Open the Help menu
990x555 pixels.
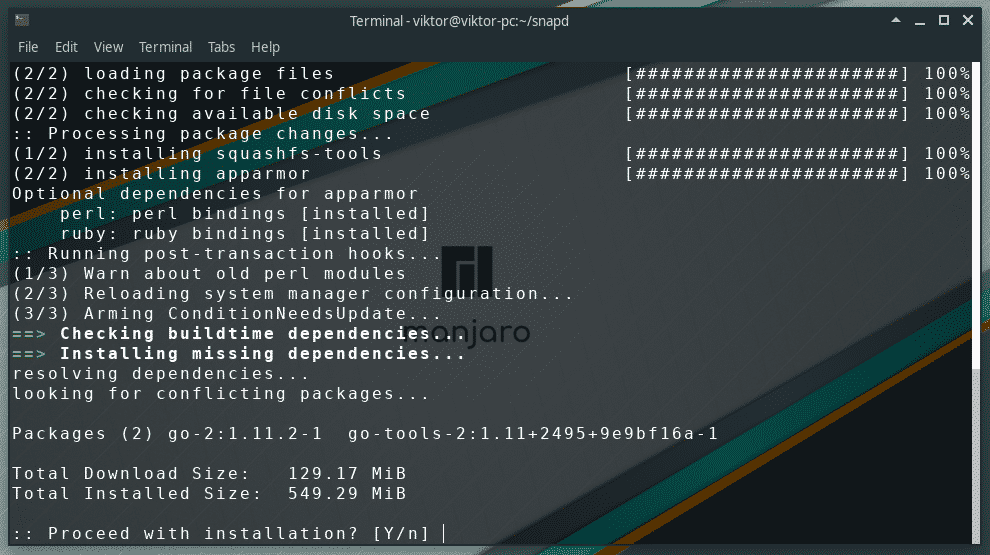click(265, 47)
